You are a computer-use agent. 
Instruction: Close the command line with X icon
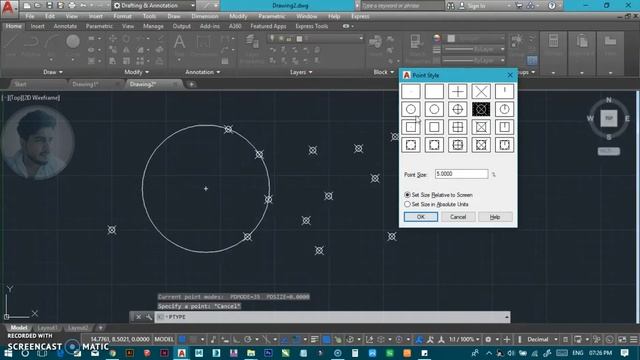click(138, 317)
